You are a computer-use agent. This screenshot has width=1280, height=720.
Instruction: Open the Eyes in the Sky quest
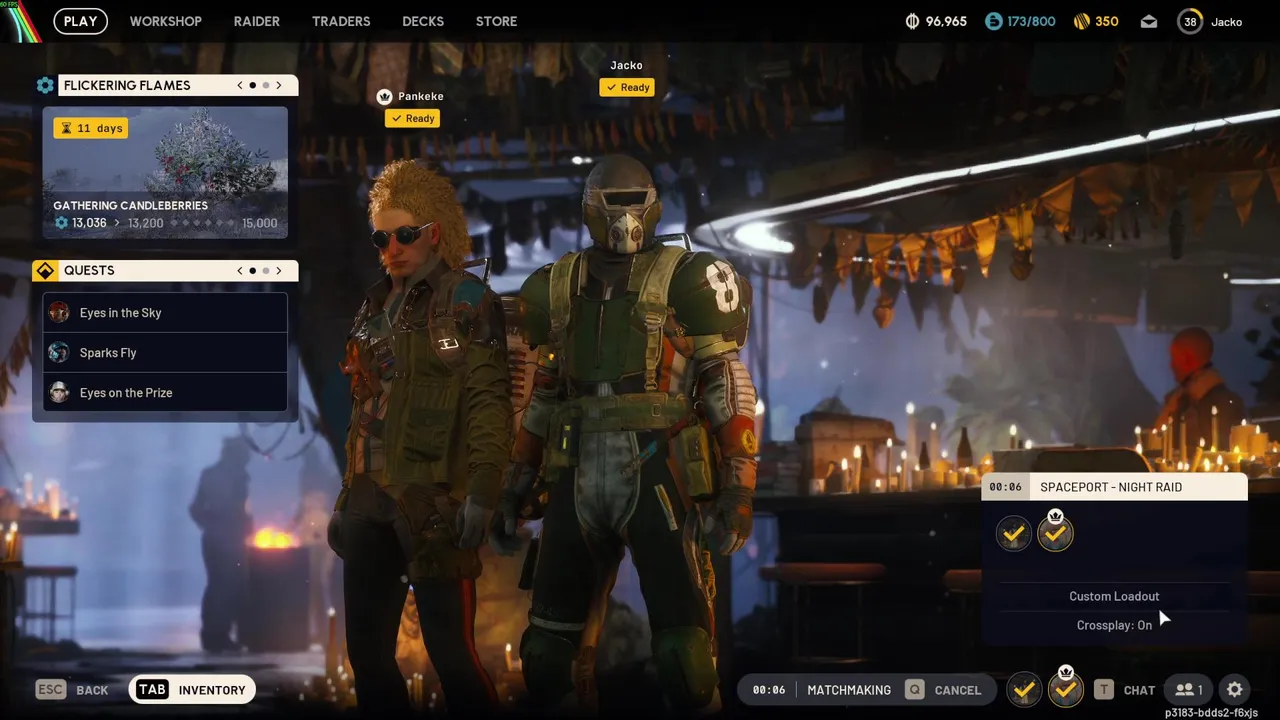point(165,313)
